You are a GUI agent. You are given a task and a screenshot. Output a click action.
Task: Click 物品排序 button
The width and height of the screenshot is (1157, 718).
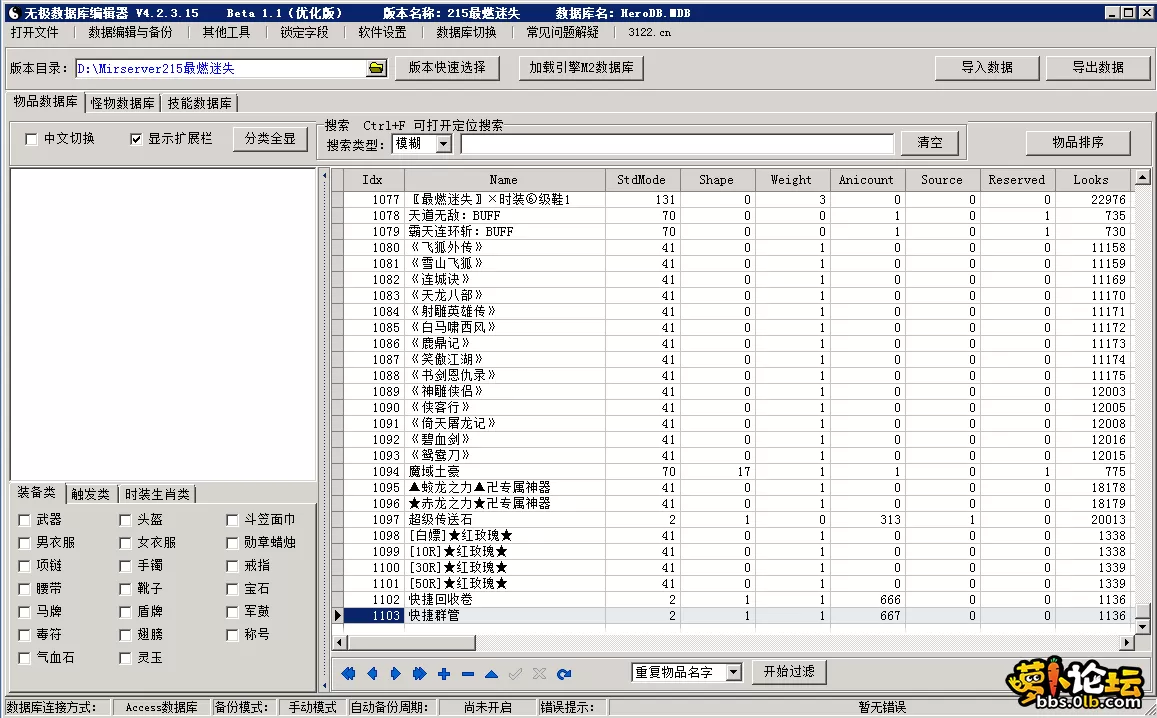pos(1078,142)
